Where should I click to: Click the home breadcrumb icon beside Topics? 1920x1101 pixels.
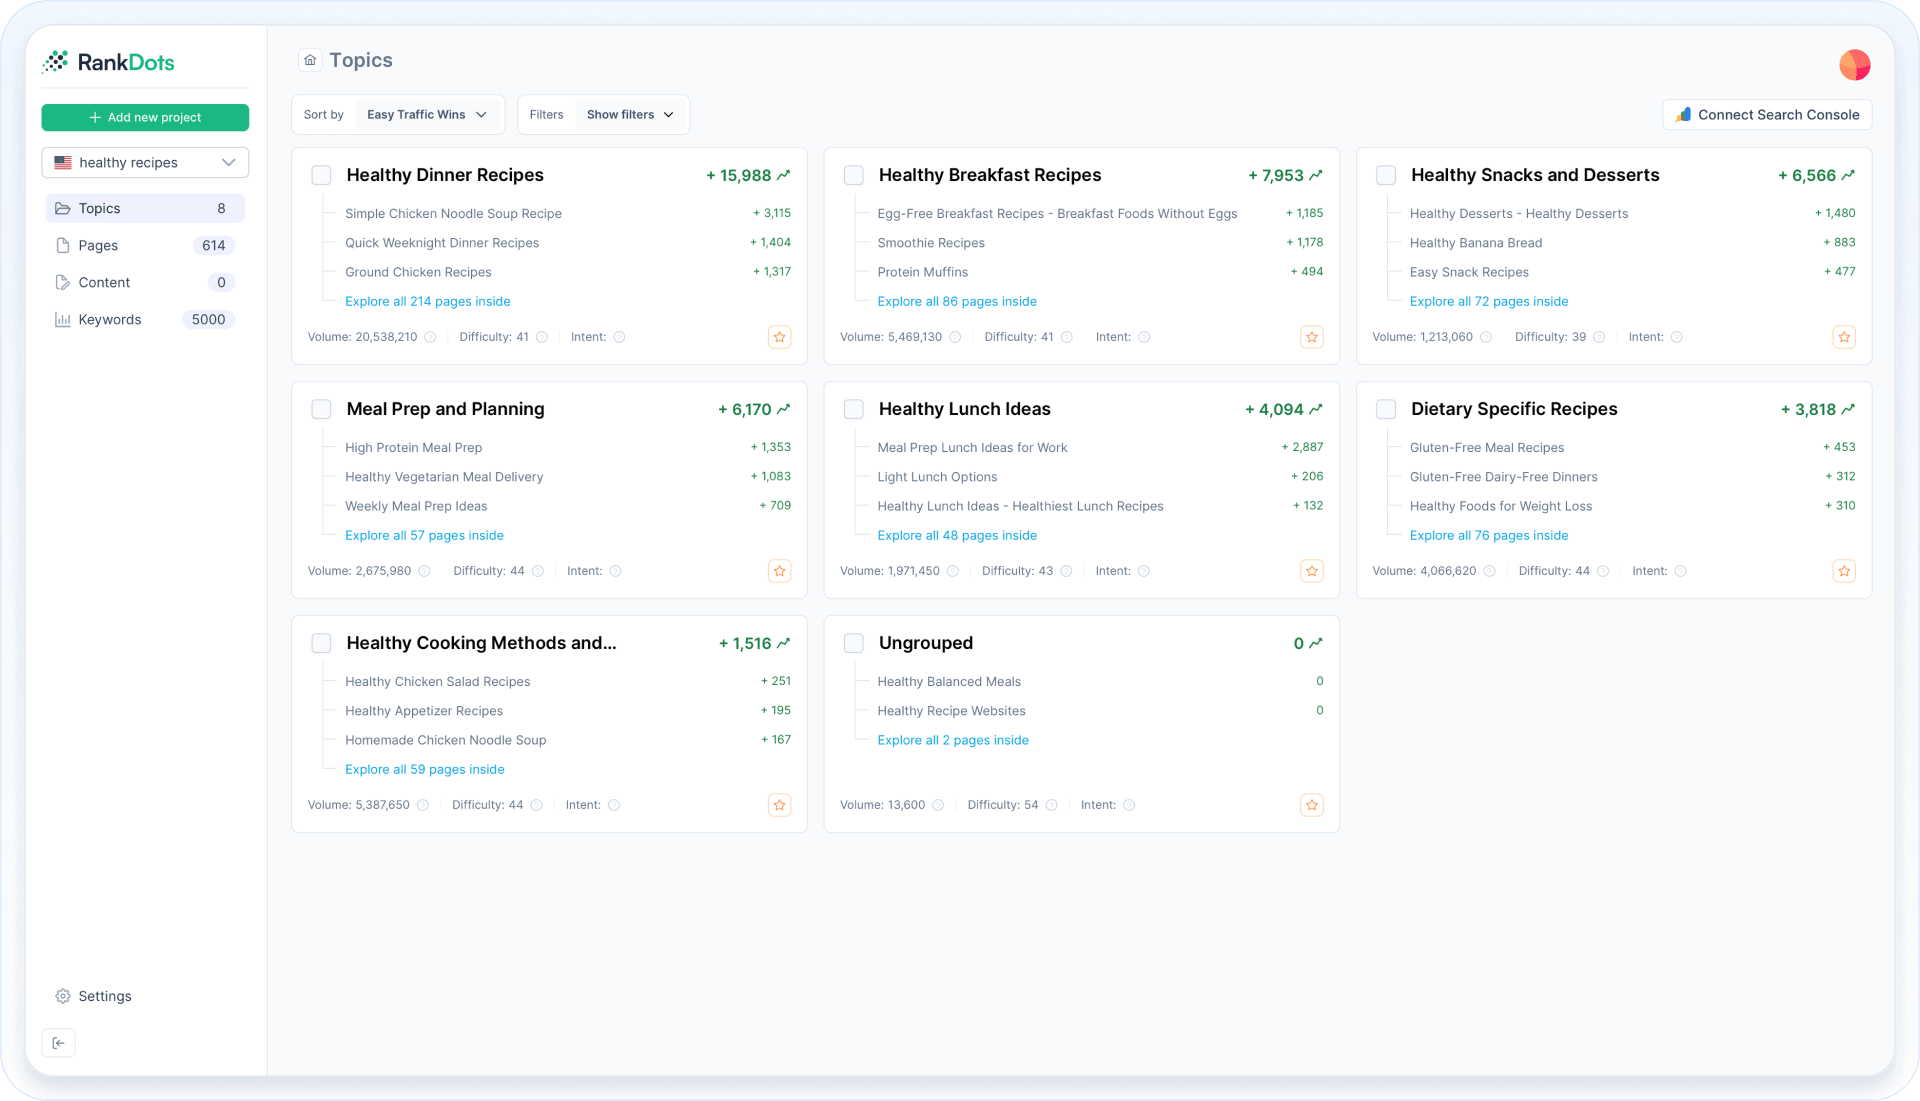(310, 60)
